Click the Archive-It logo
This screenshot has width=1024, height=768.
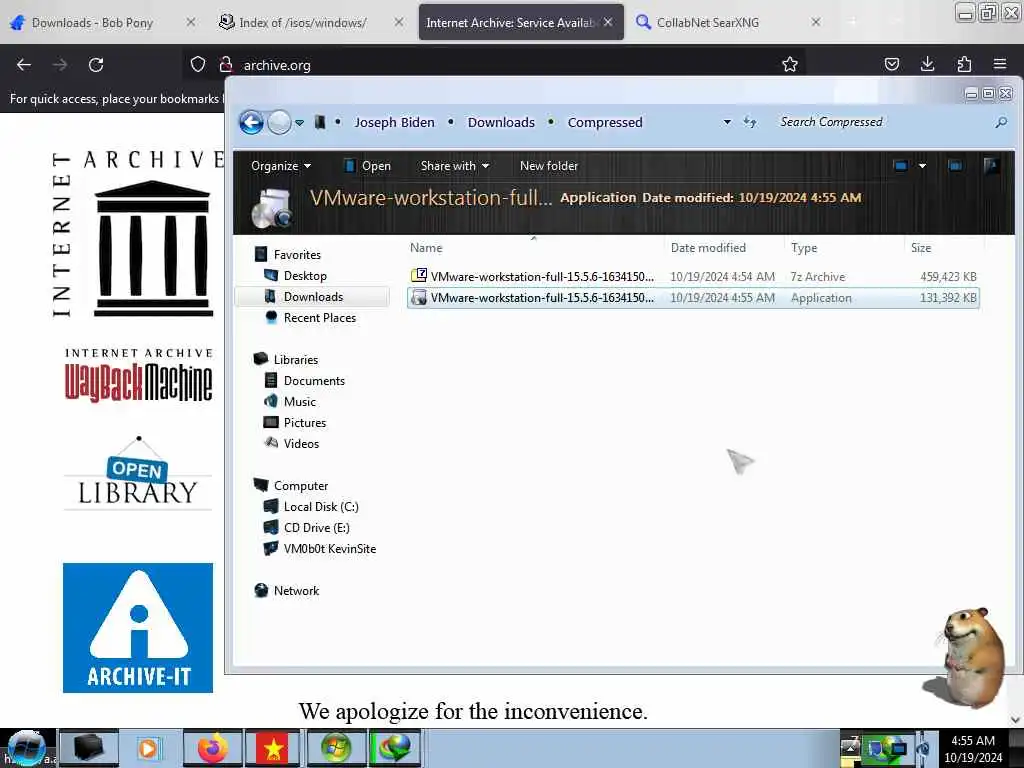(138, 628)
